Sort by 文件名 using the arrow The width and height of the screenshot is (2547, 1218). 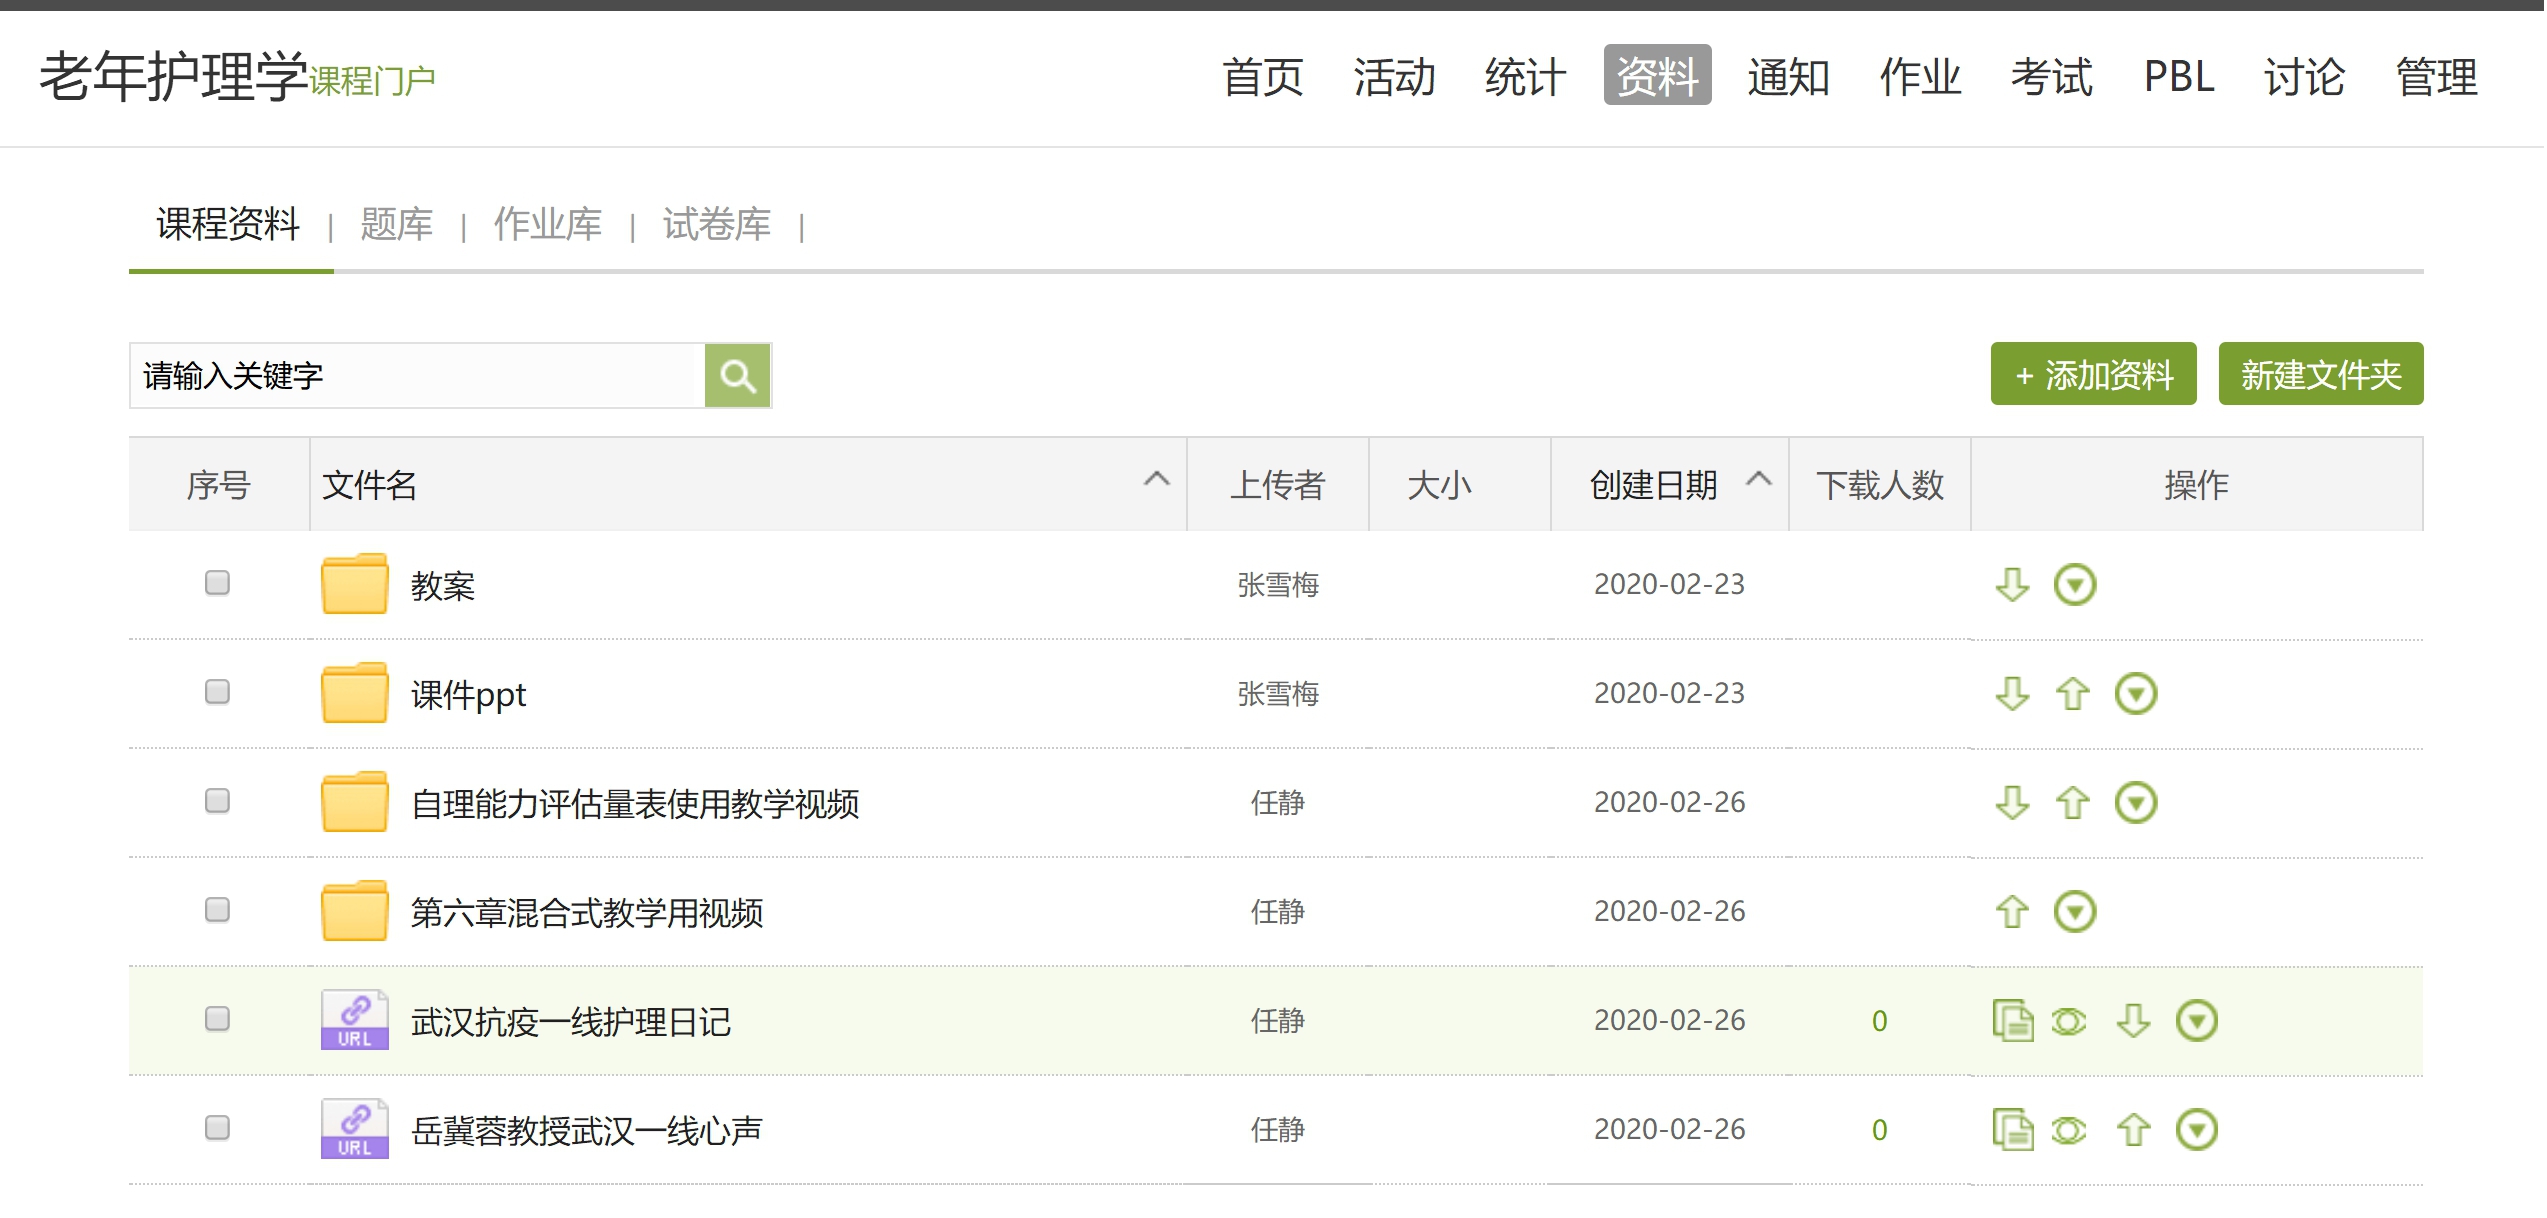click(x=1156, y=479)
